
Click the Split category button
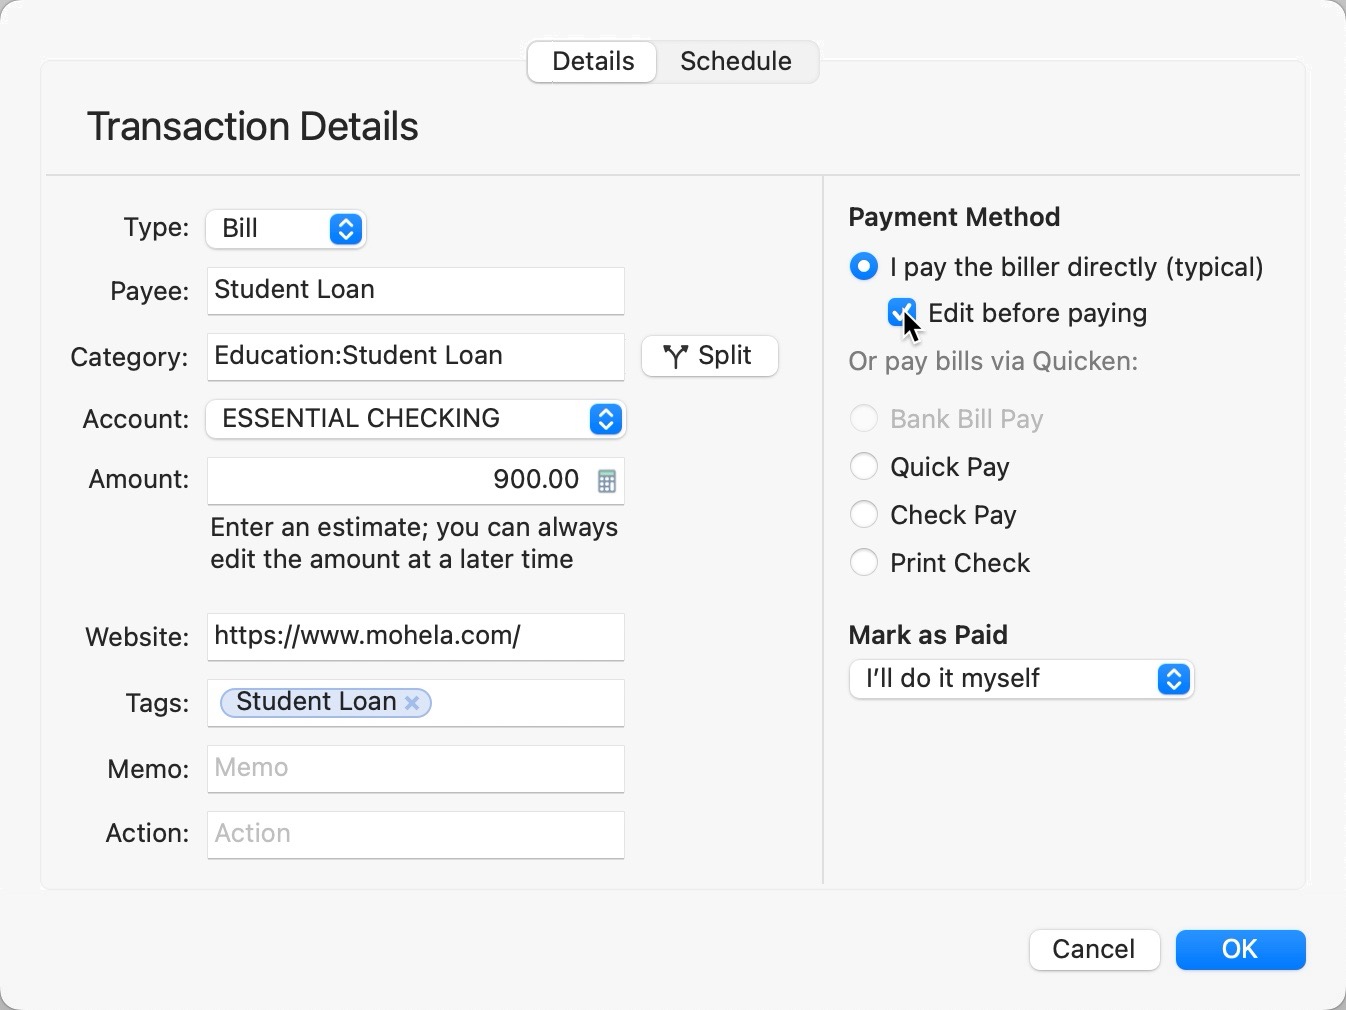(x=709, y=356)
